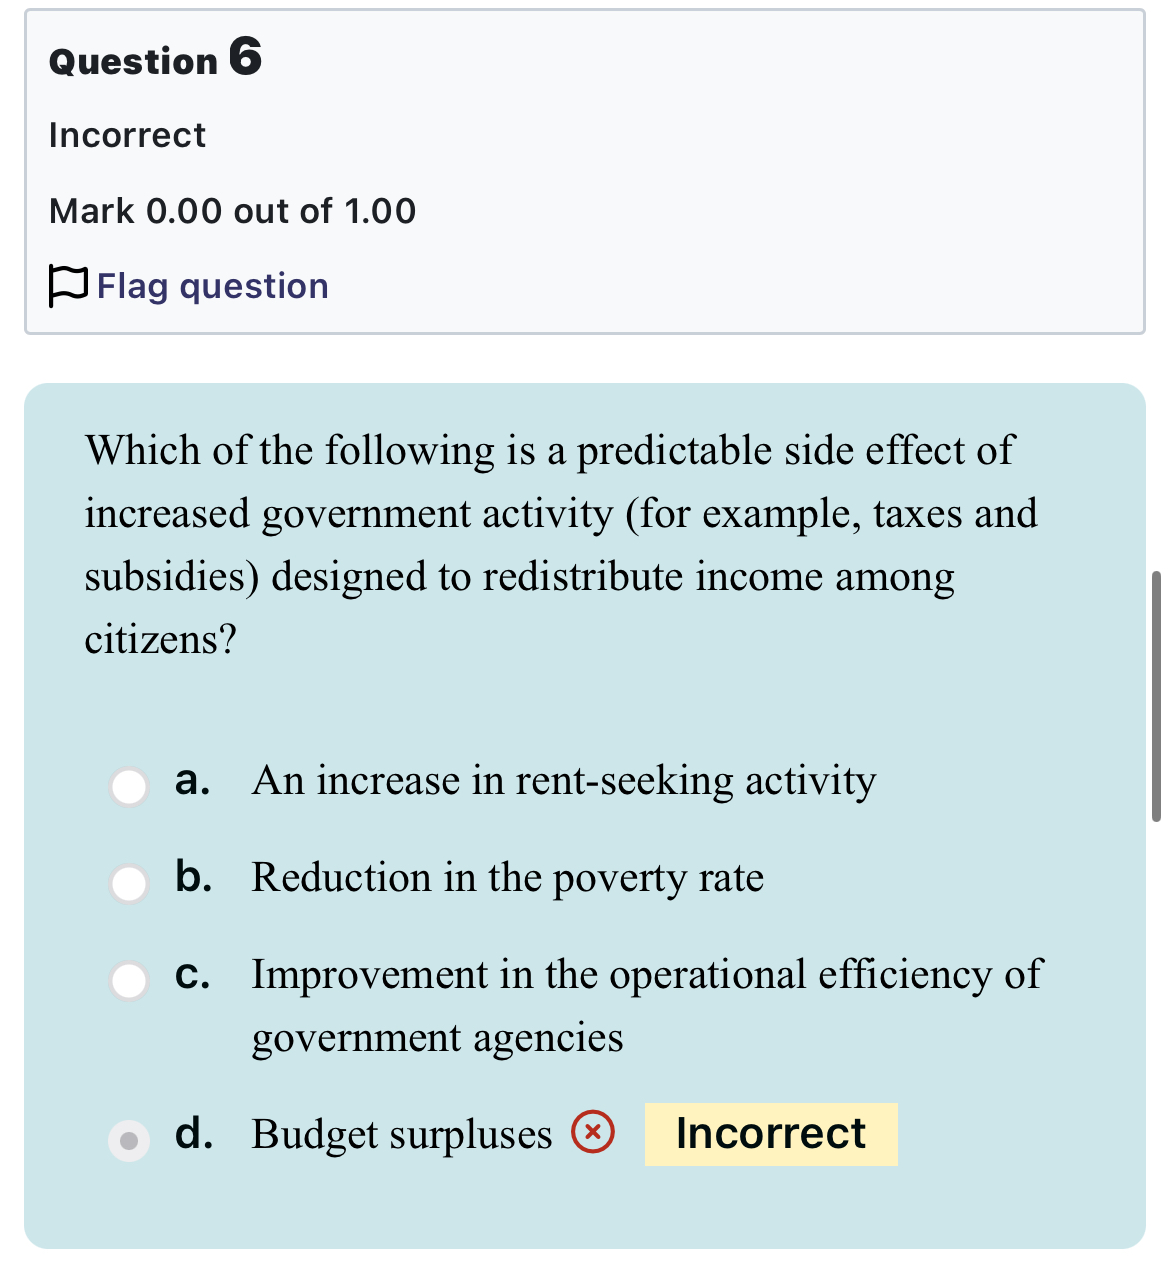
Task: Pick radio button for option c
Action: 129,980
